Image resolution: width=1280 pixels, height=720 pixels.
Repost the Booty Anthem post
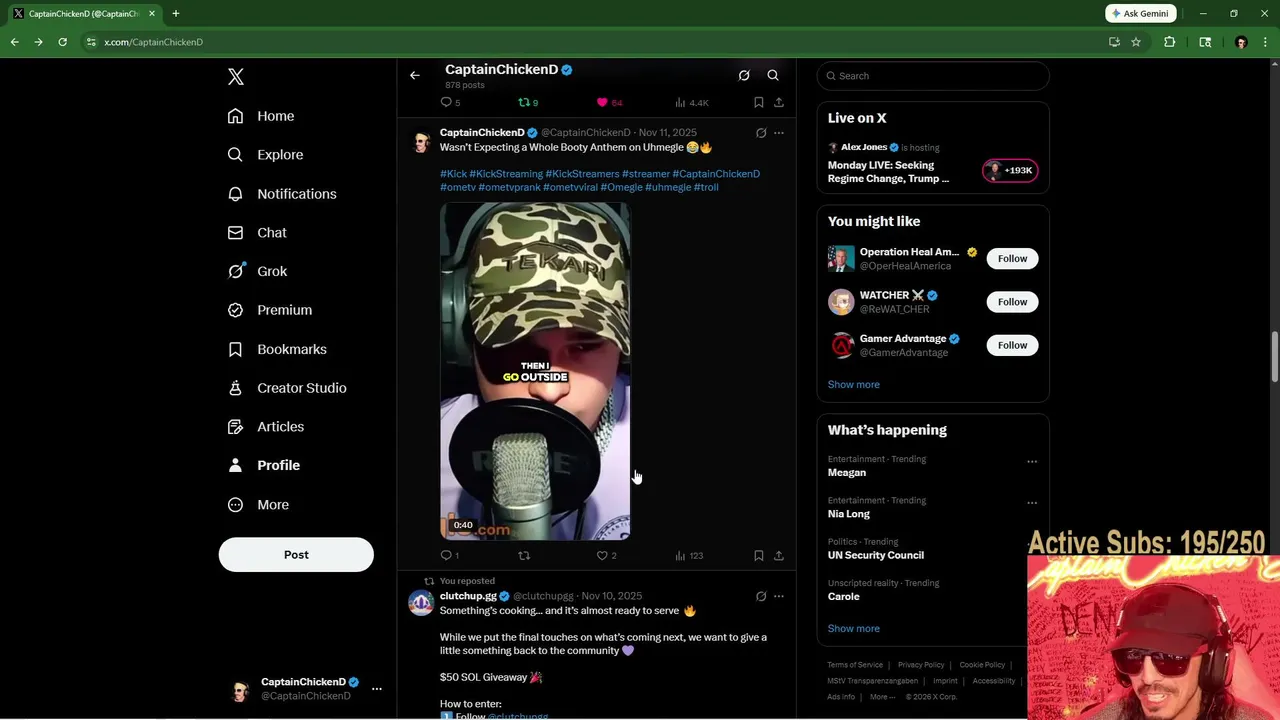(x=524, y=555)
